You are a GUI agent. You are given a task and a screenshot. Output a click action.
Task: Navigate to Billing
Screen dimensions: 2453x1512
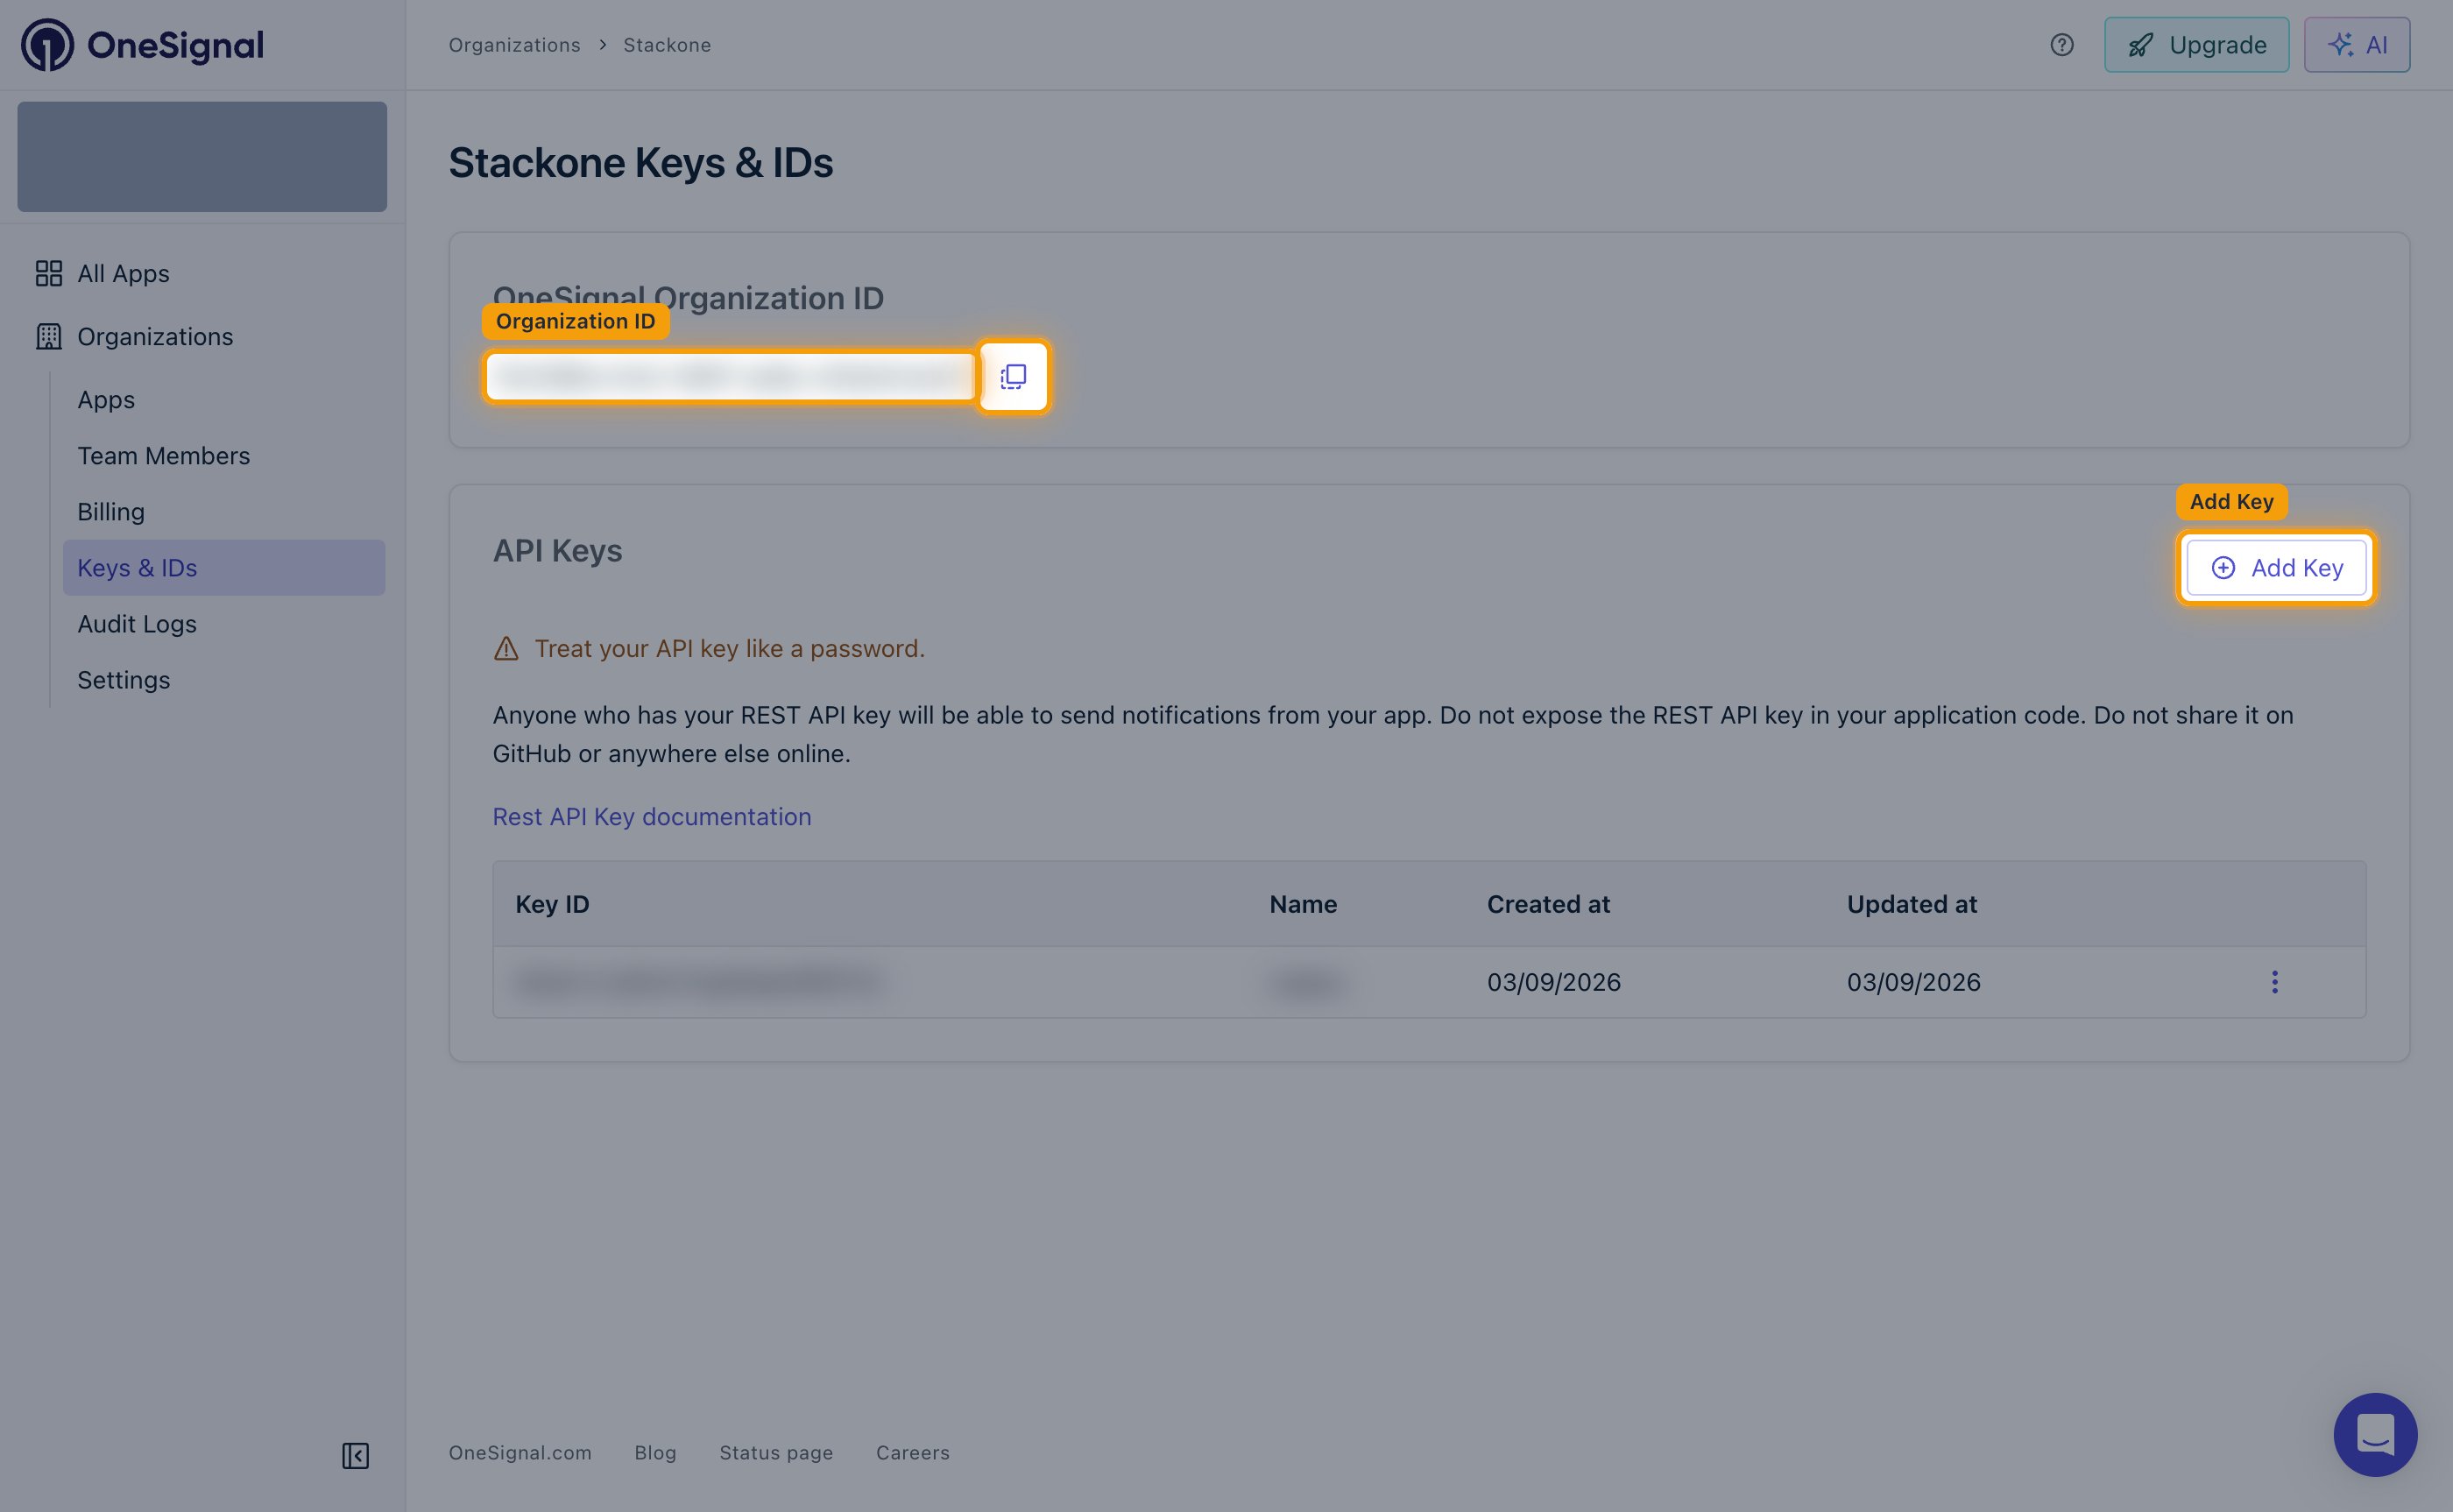(x=111, y=511)
